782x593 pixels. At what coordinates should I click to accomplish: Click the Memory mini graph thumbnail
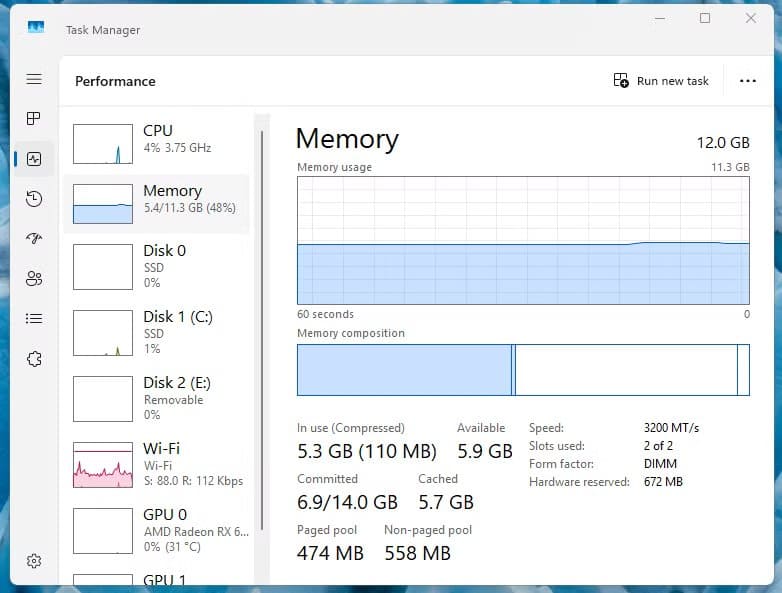(x=103, y=203)
